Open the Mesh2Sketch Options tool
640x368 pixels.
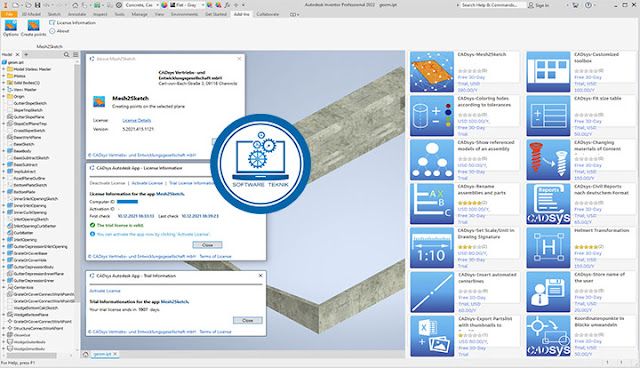click(x=11, y=28)
